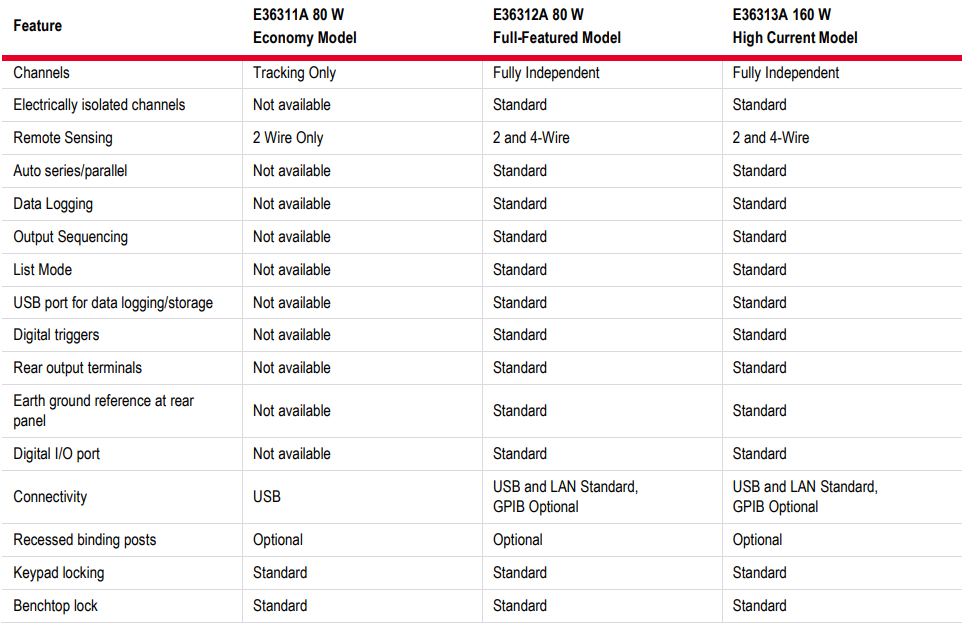Screen dimensions: 962x637
Task: Select the Data Logging row label
Action: pyautogui.click(x=53, y=204)
